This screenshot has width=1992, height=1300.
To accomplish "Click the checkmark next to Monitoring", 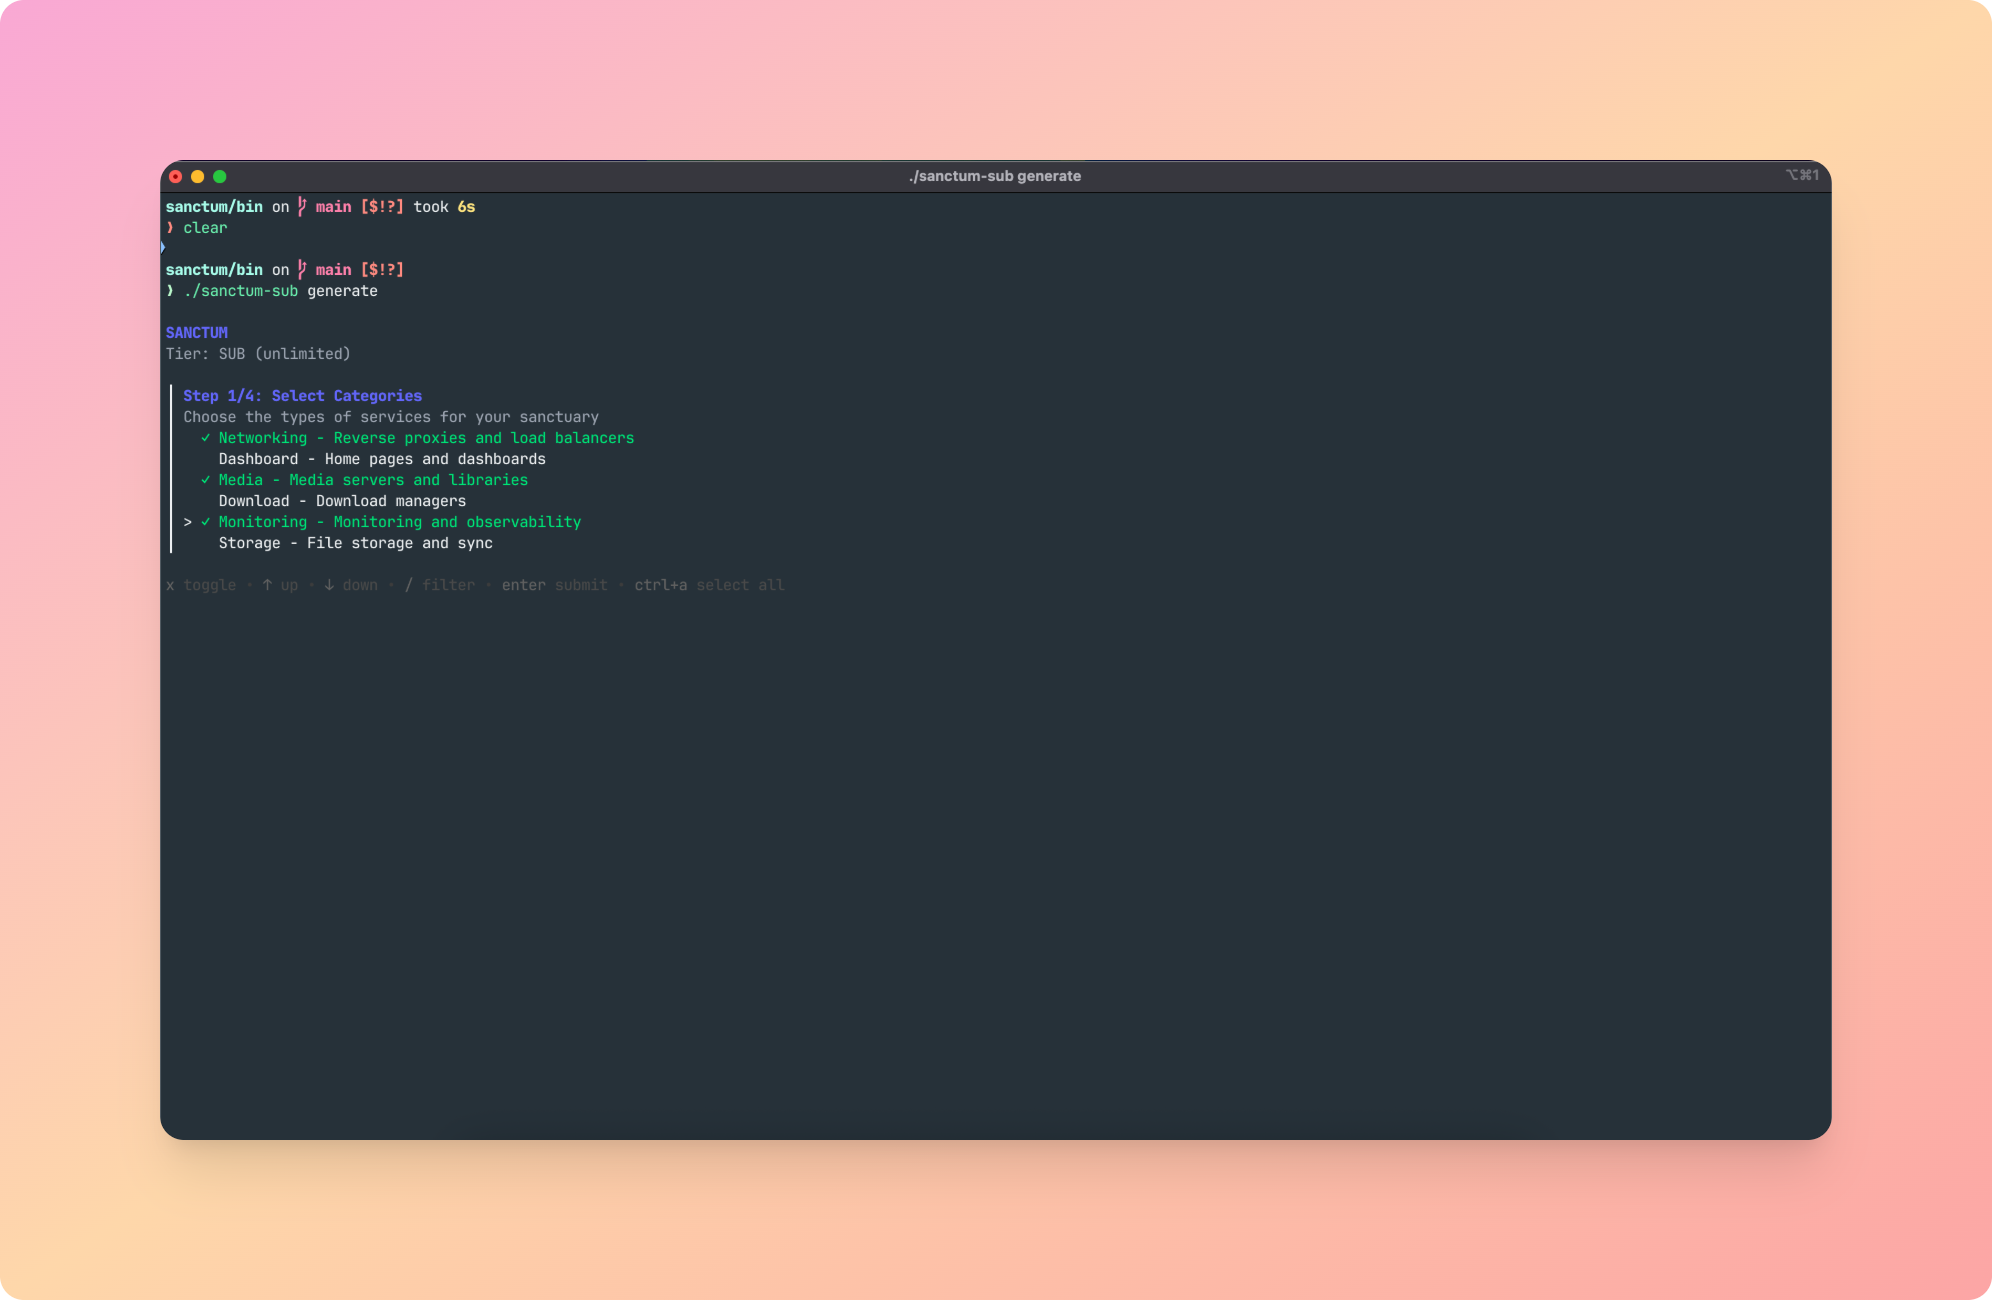I will 205,522.
